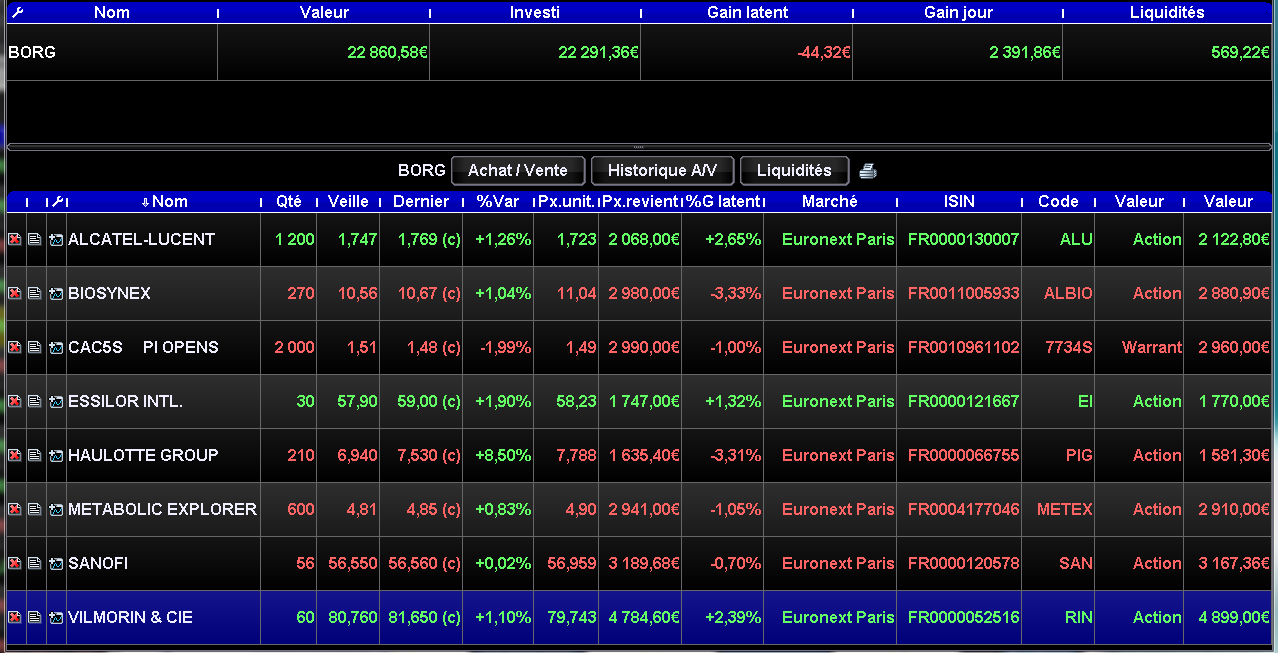The width and height of the screenshot is (1278, 653).
Task: Grab the splitter handle between the two panels
Action: (x=639, y=147)
